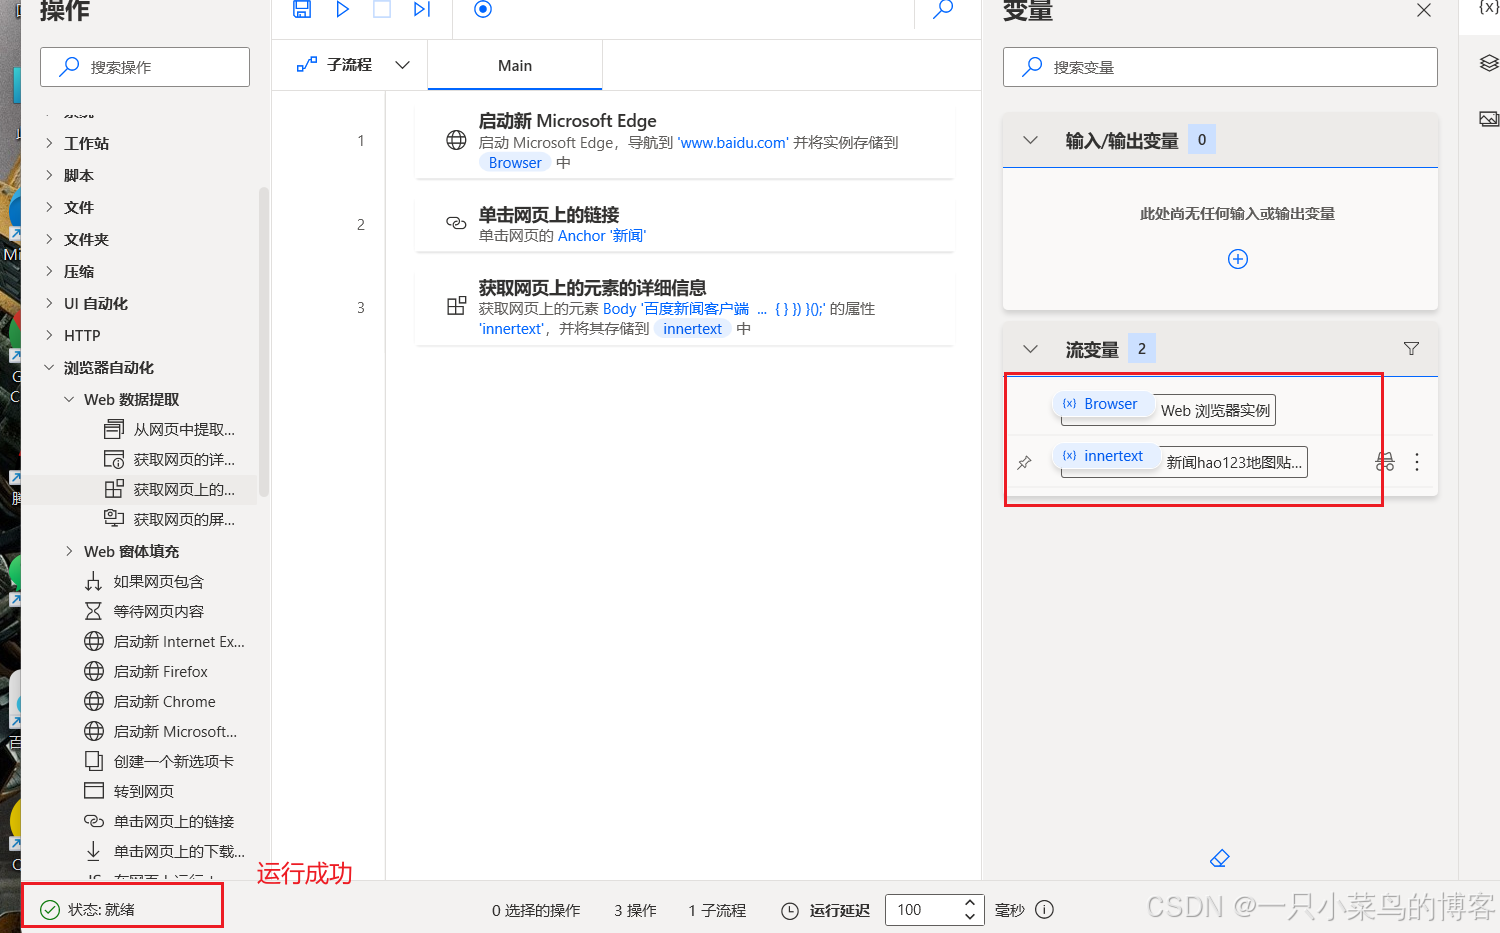The height and width of the screenshot is (933, 1500).
Task: Decrease run delay stepper down arrow
Action: click(x=969, y=916)
